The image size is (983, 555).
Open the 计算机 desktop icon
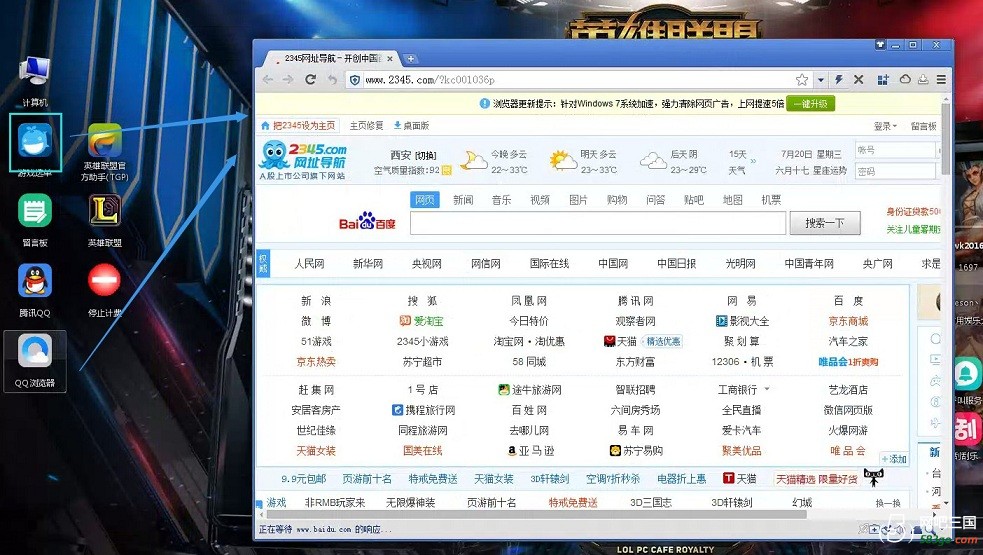pyautogui.click(x=34, y=80)
